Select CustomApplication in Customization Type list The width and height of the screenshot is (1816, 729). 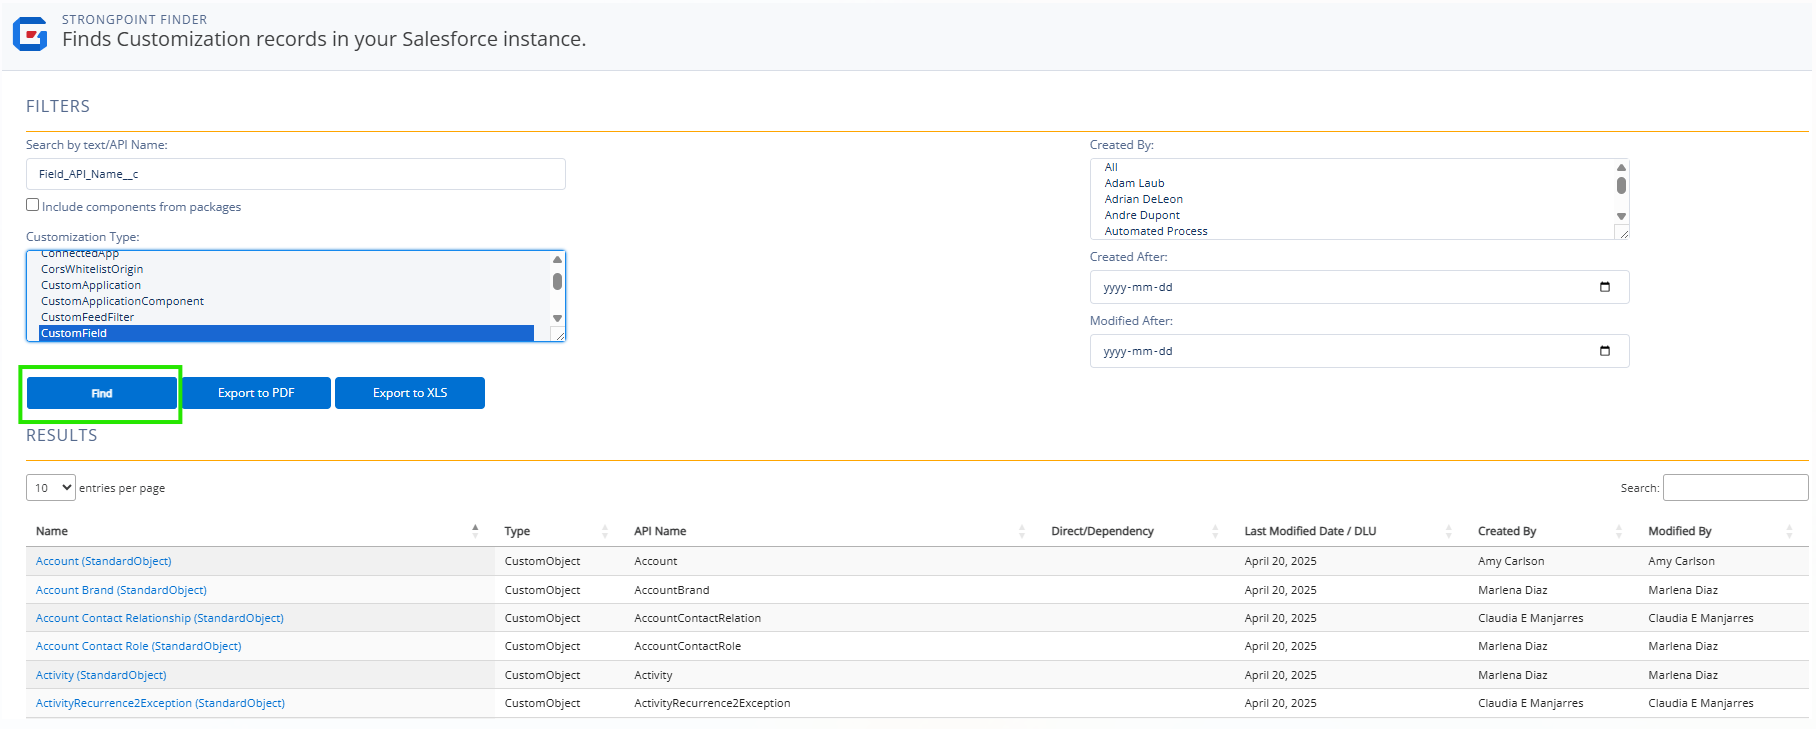[91, 285]
